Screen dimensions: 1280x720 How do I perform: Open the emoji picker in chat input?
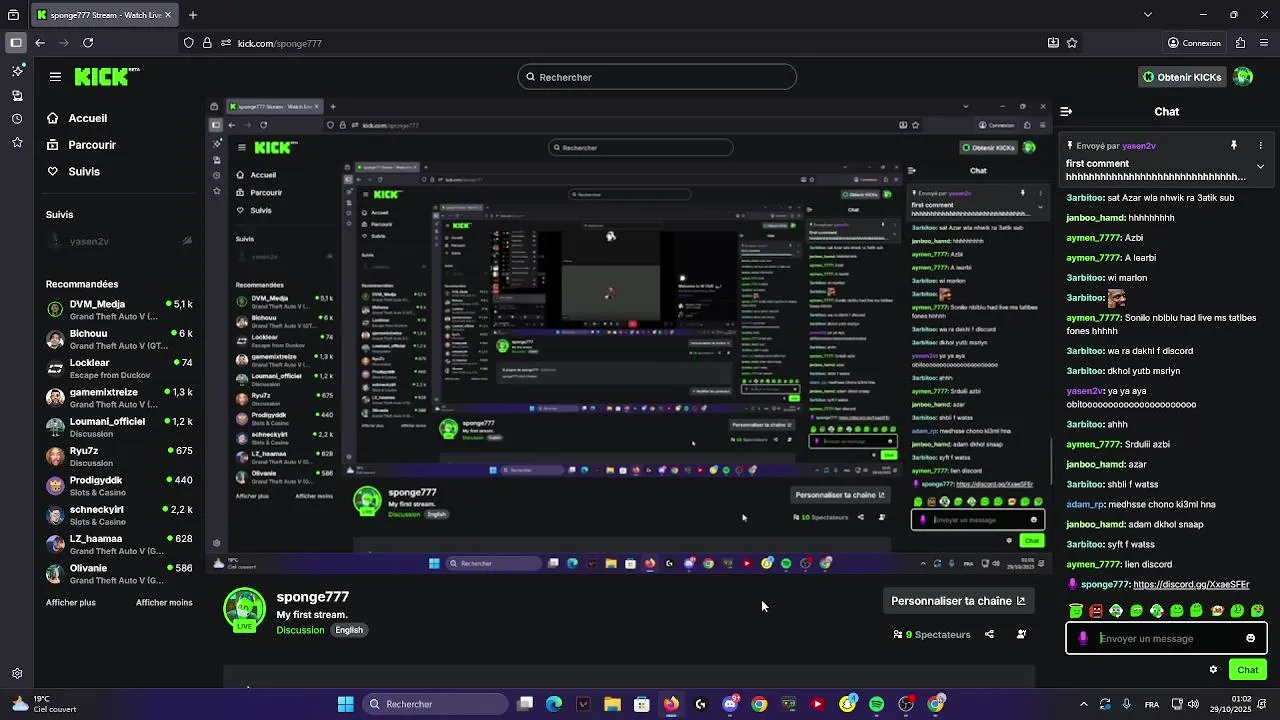tap(1250, 638)
